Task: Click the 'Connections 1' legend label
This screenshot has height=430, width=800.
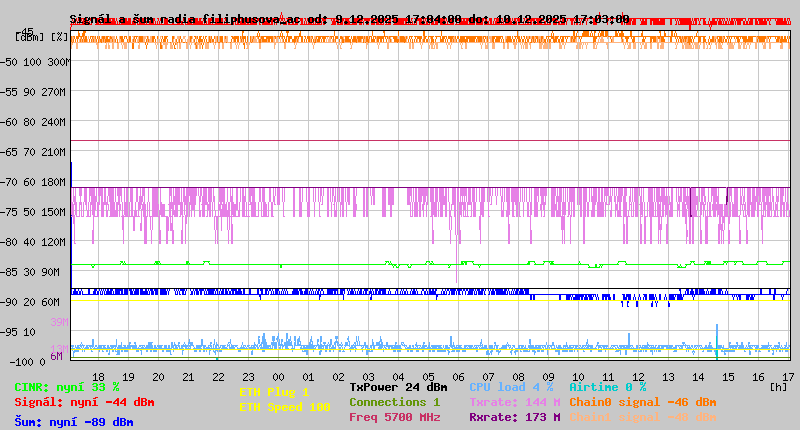Action: click(394, 402)
